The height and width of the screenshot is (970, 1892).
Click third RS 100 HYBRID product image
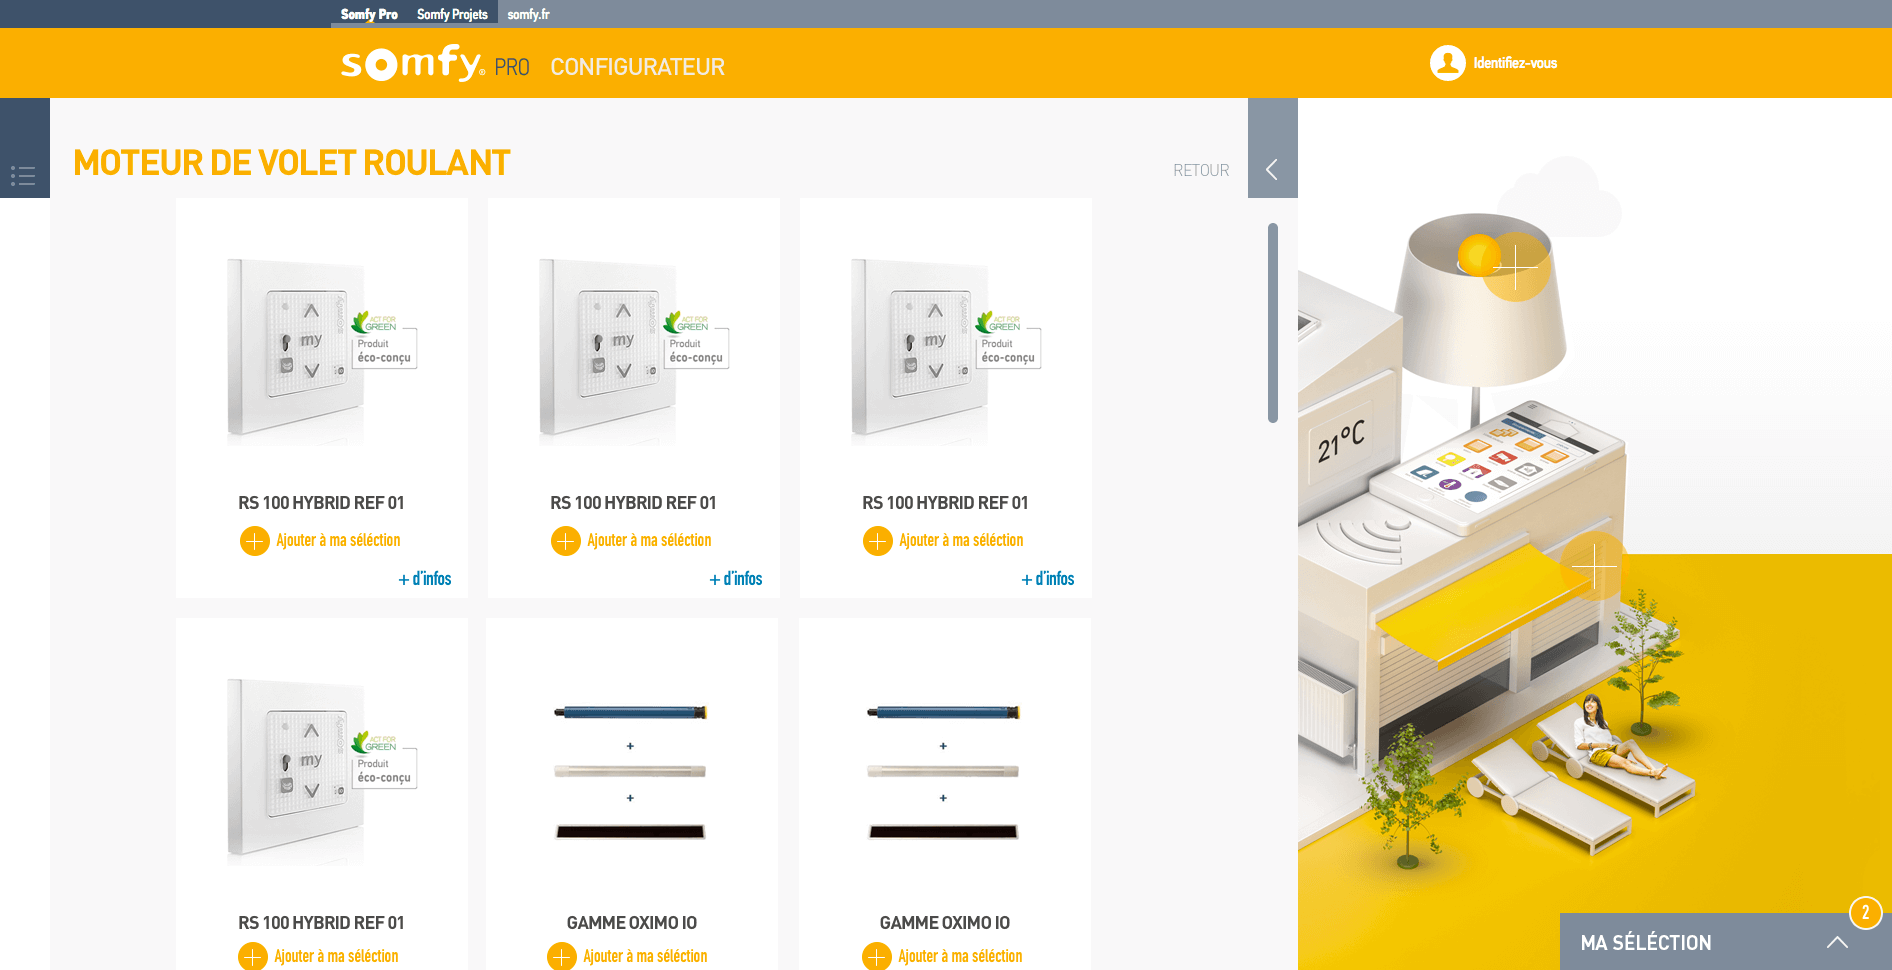[946, 351]
